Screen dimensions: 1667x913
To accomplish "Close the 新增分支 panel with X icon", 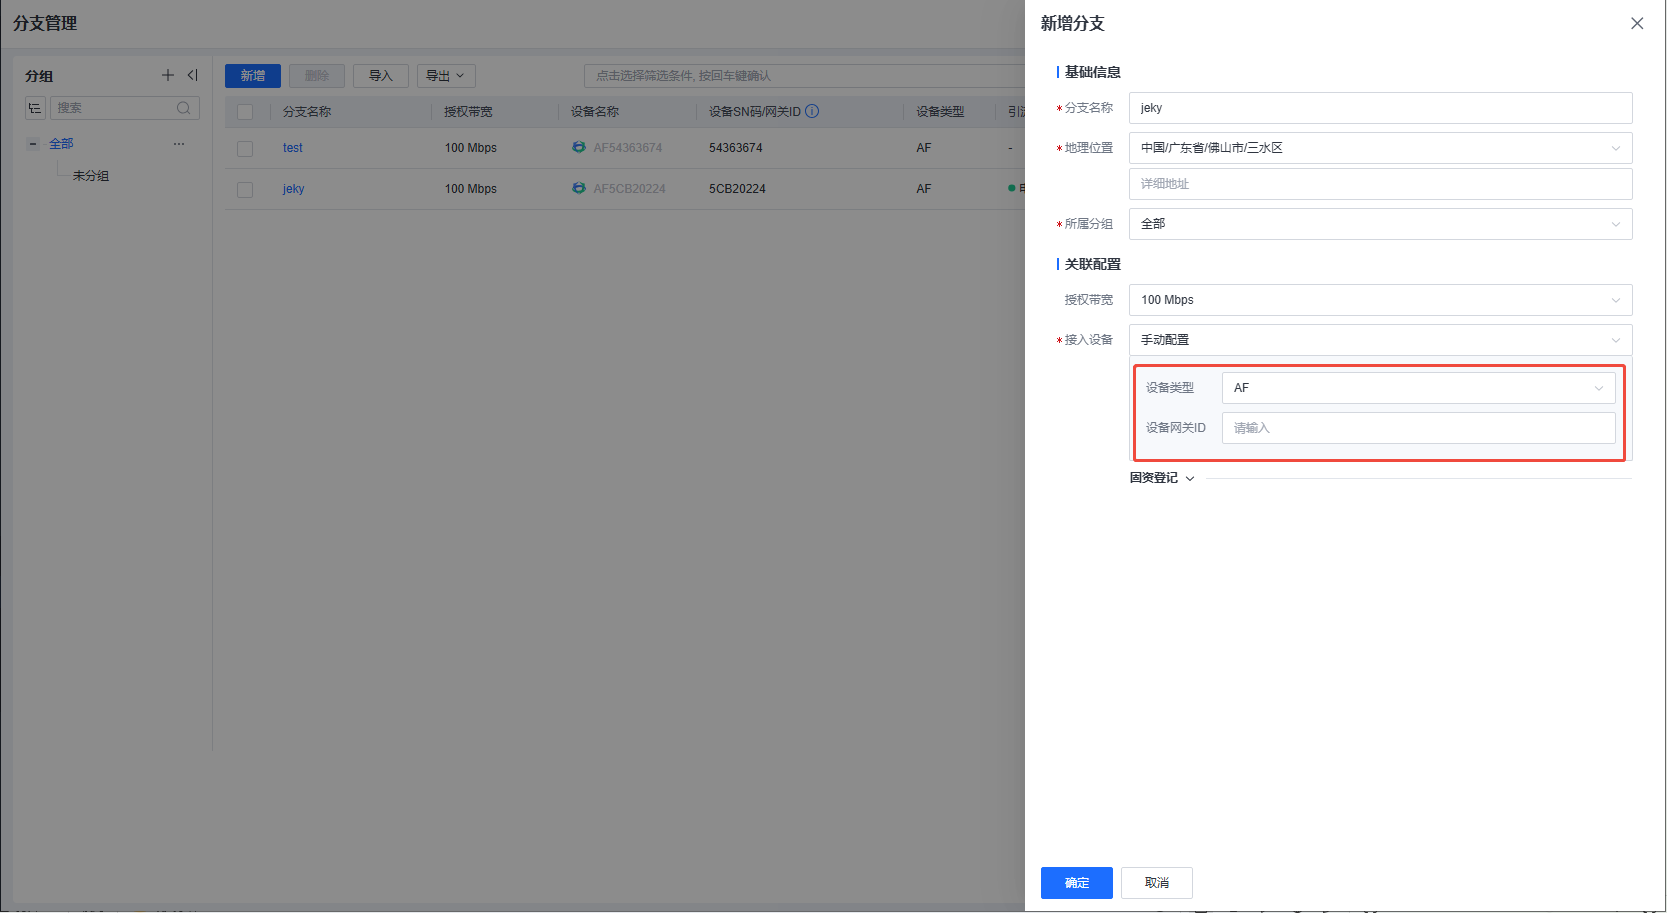I will 1637,23.
